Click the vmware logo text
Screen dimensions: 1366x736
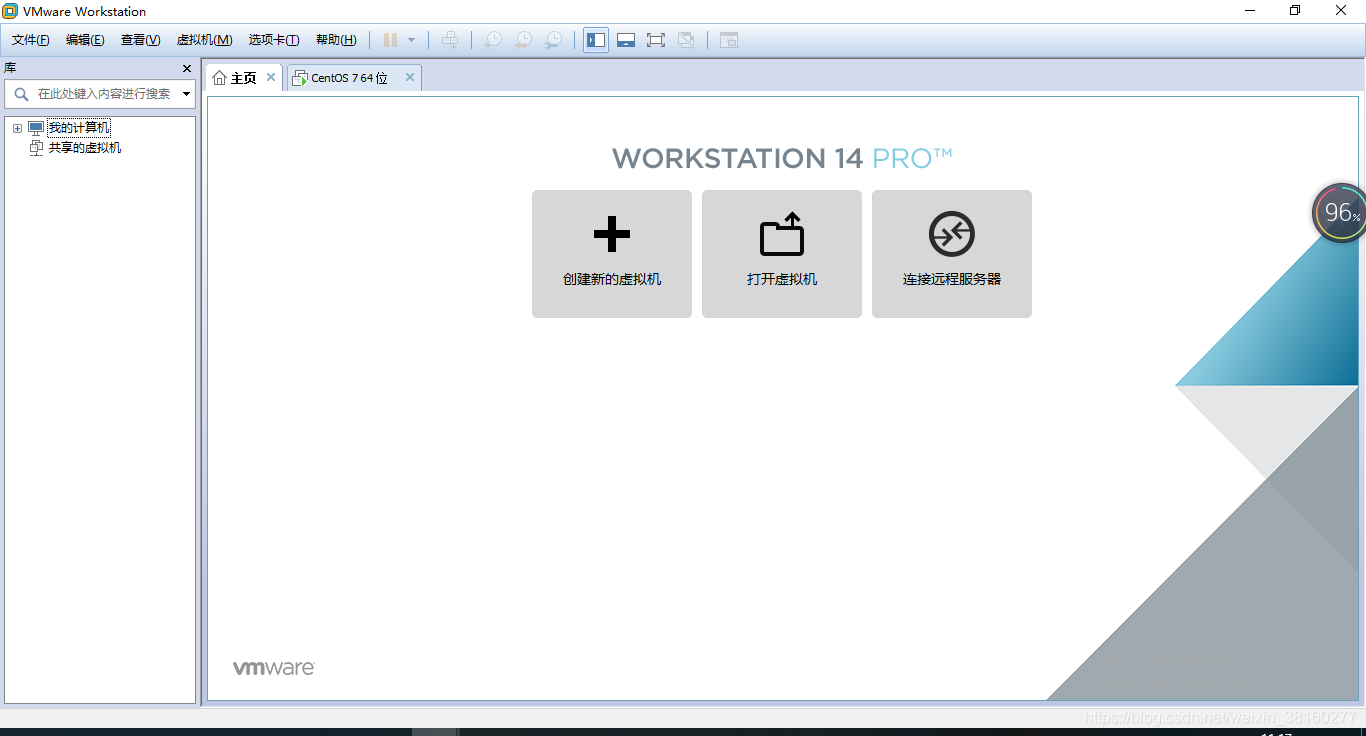coord(274,668)
